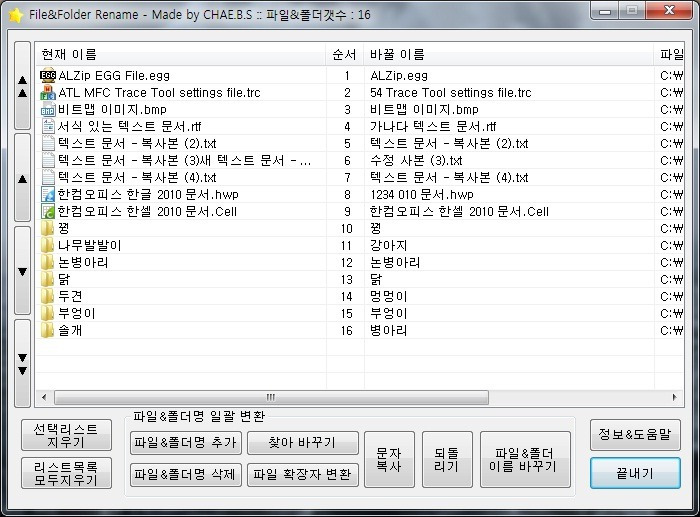The width and height of the screenshot is (700, 517).
Task: Click the 리스트목록 모두지우기 button
Action: coord(66,473)
